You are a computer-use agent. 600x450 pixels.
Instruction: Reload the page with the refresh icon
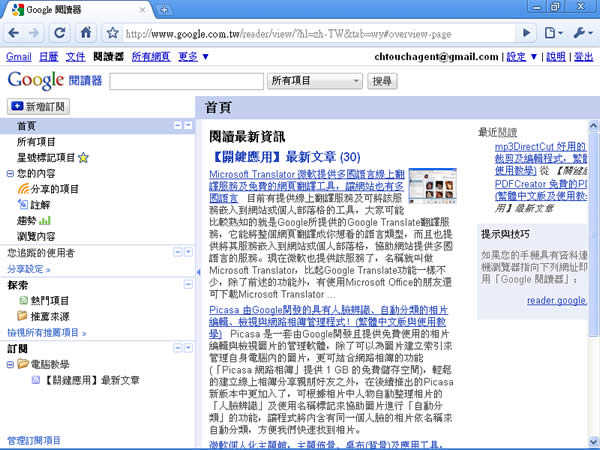[x=59, y=33]
